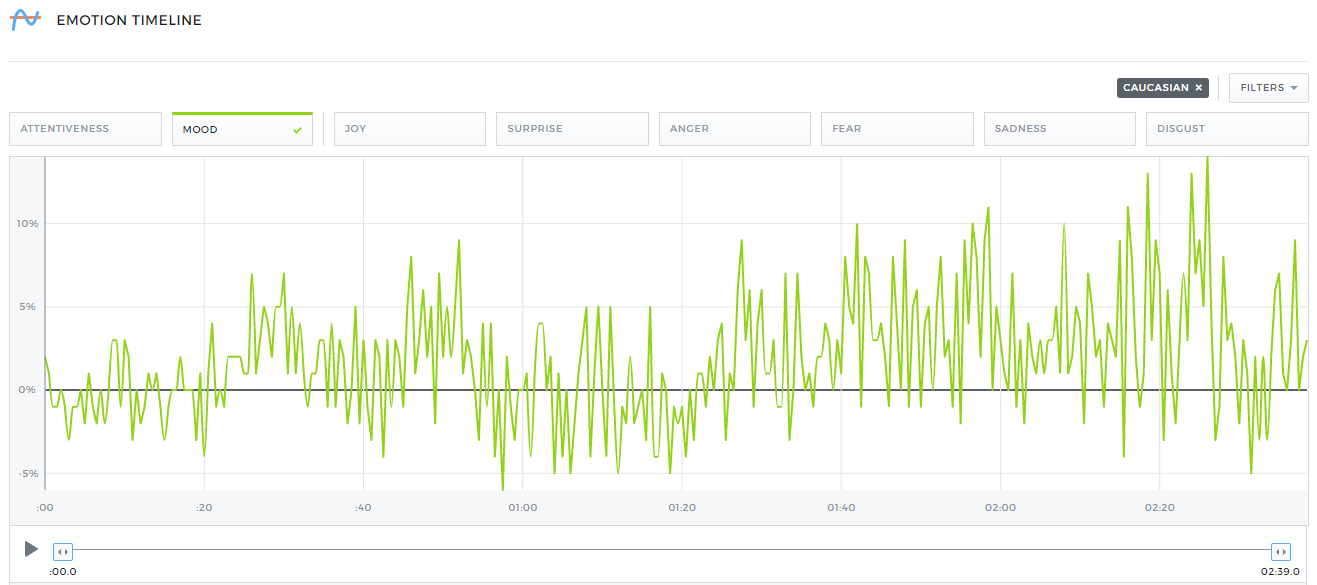Enable the Sadness emotion toggle
This screenshot has height=585, width=1317.
click(1059, 129)
